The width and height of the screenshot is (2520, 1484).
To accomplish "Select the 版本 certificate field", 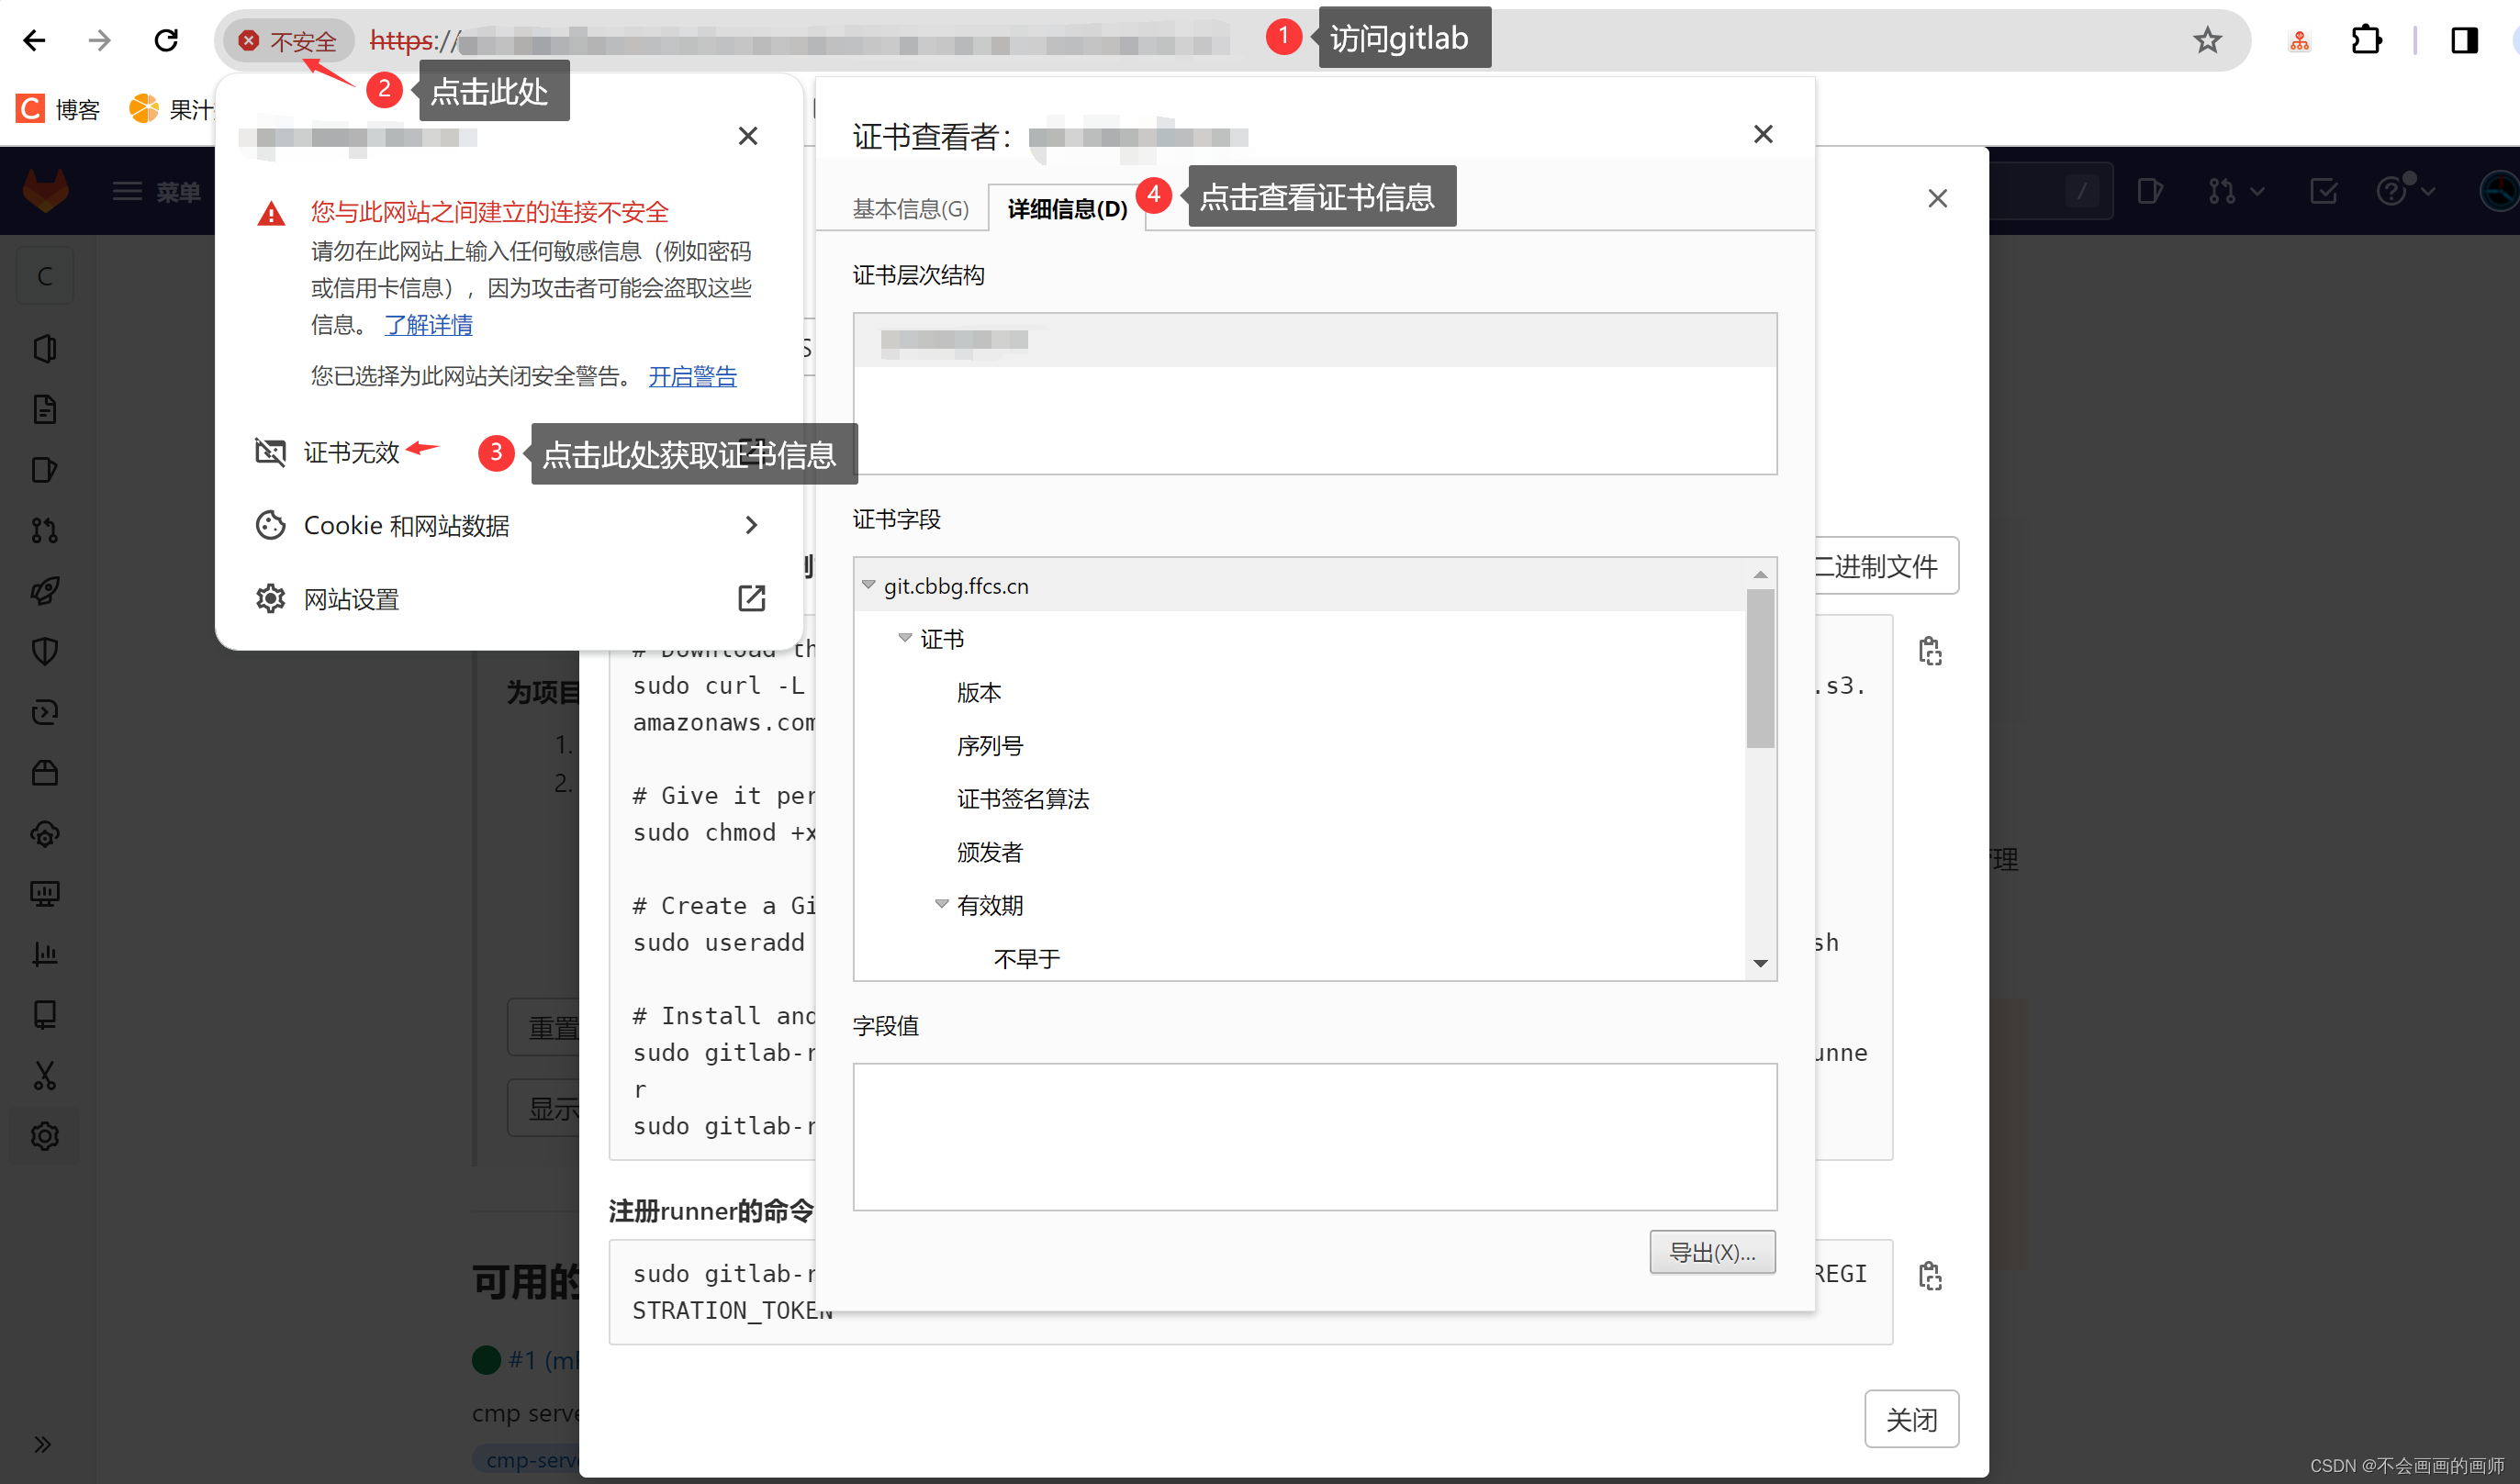I will (x=978, y=692).
